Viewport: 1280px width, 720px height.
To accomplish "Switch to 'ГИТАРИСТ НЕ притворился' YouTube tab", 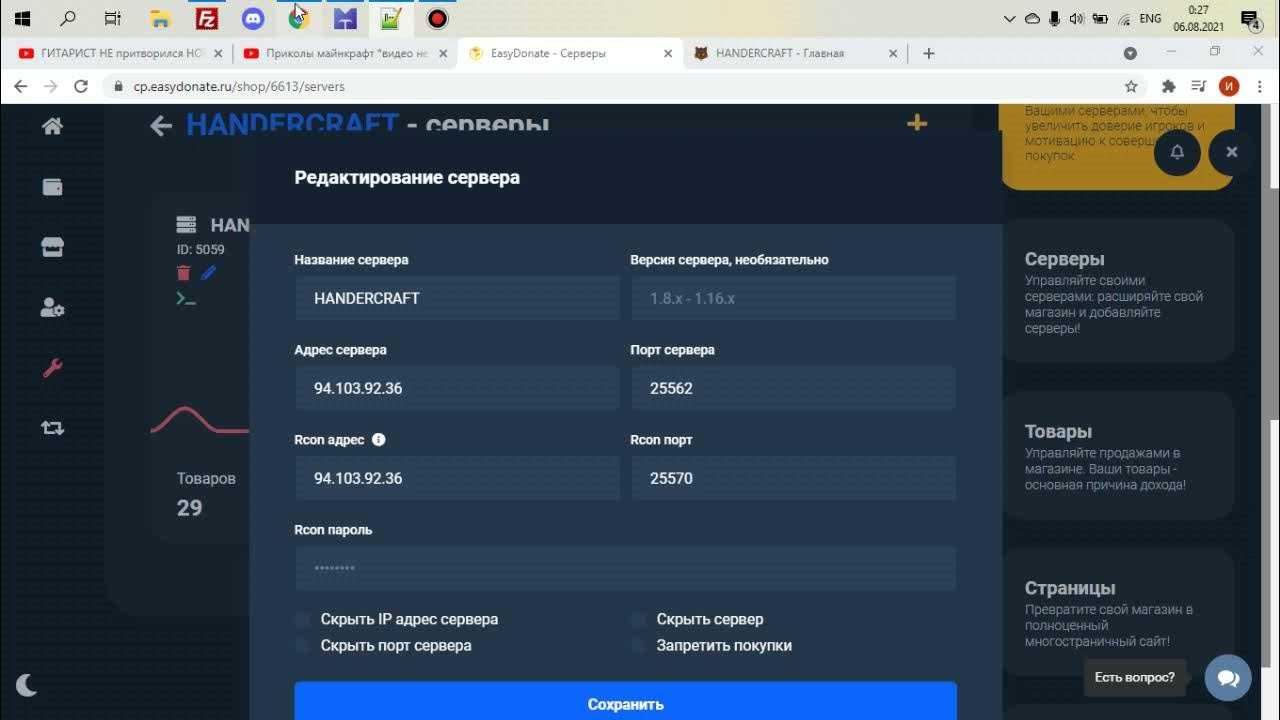I will tap(120, 53).
